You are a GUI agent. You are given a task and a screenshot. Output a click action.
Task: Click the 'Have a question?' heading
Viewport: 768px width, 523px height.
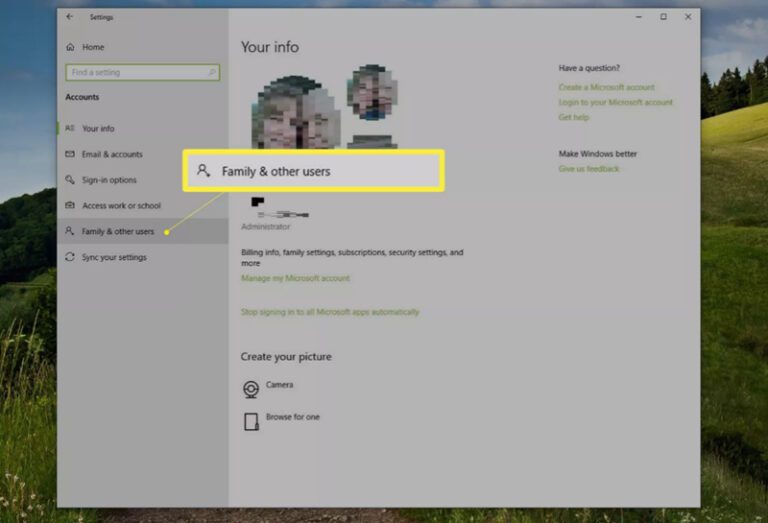(x=589, y=68)
